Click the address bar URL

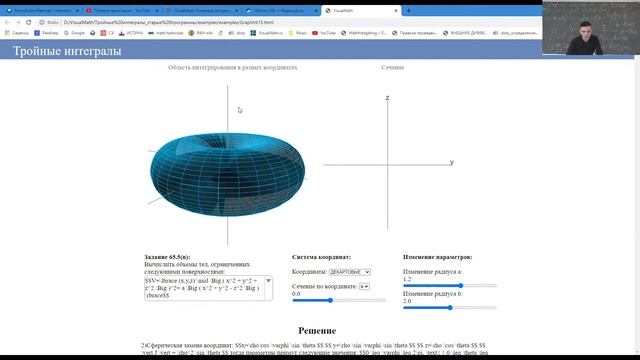169,22
